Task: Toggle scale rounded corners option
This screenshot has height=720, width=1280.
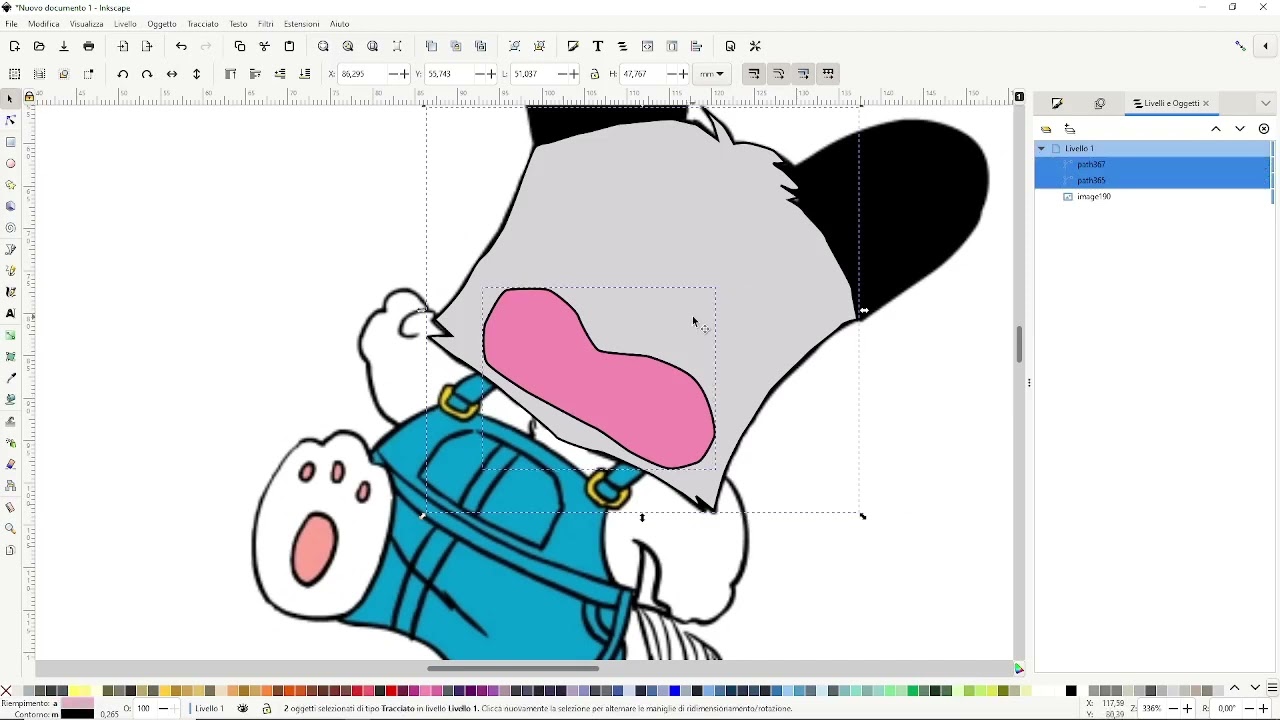Action: pyautogui.click(x=780, y=74)
